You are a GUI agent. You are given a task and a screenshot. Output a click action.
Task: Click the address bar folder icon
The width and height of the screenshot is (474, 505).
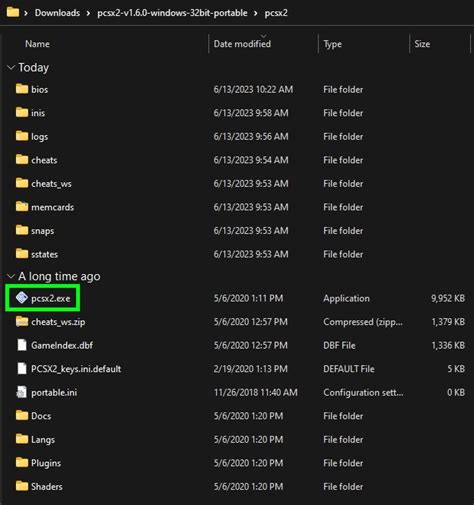click(13, 12)
